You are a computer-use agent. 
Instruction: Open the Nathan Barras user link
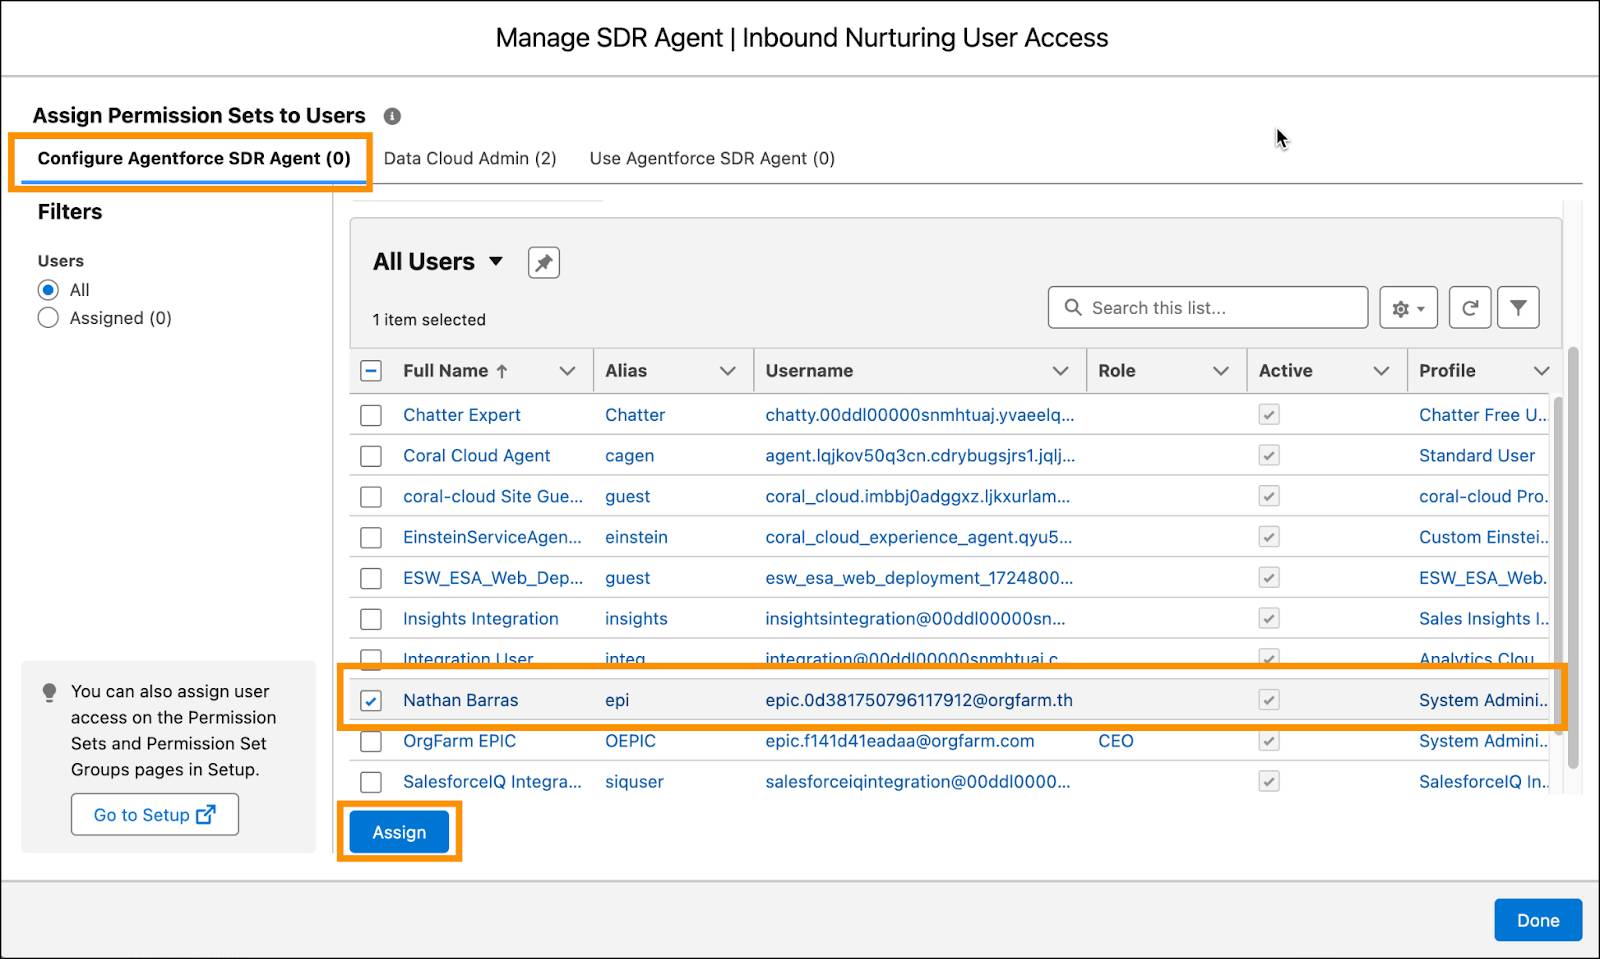[x=460, y=700]
